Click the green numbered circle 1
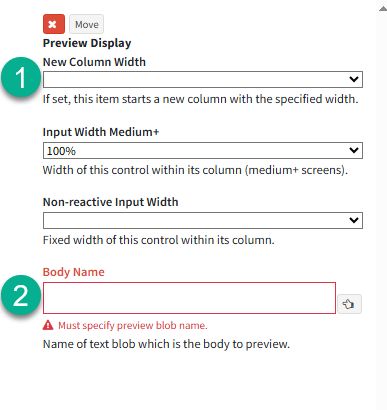Image resolution: width=387 pixels, height=410 pixels. coord(21,77)
